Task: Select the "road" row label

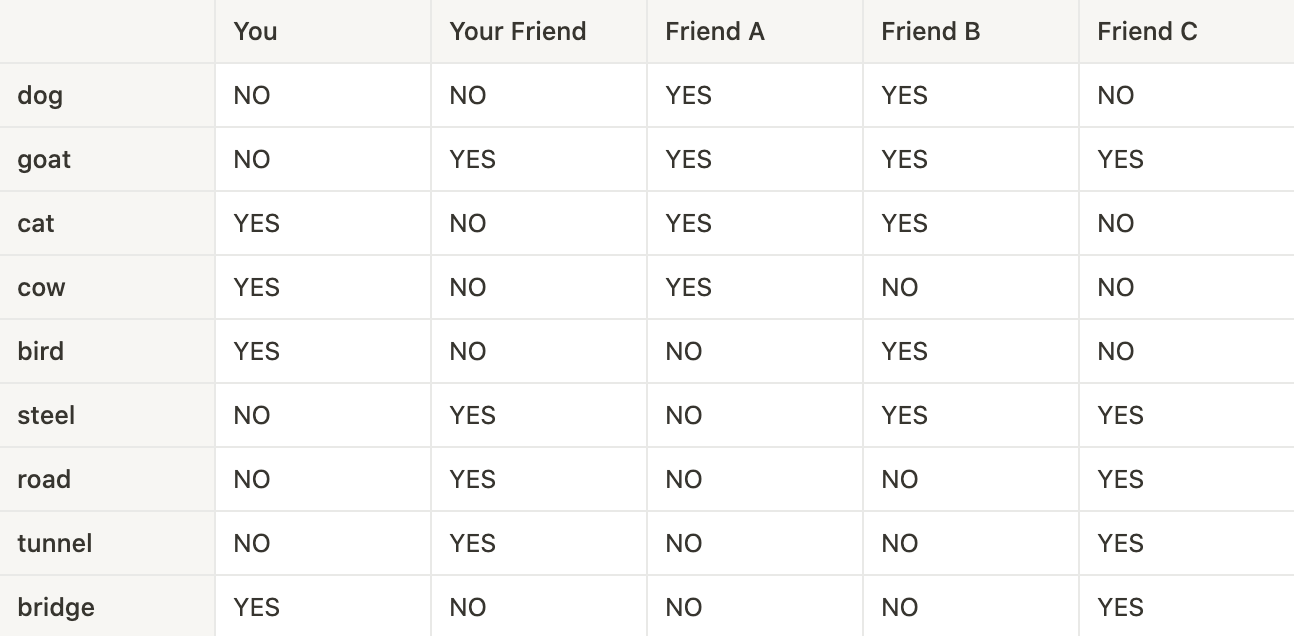Action: 44,479
